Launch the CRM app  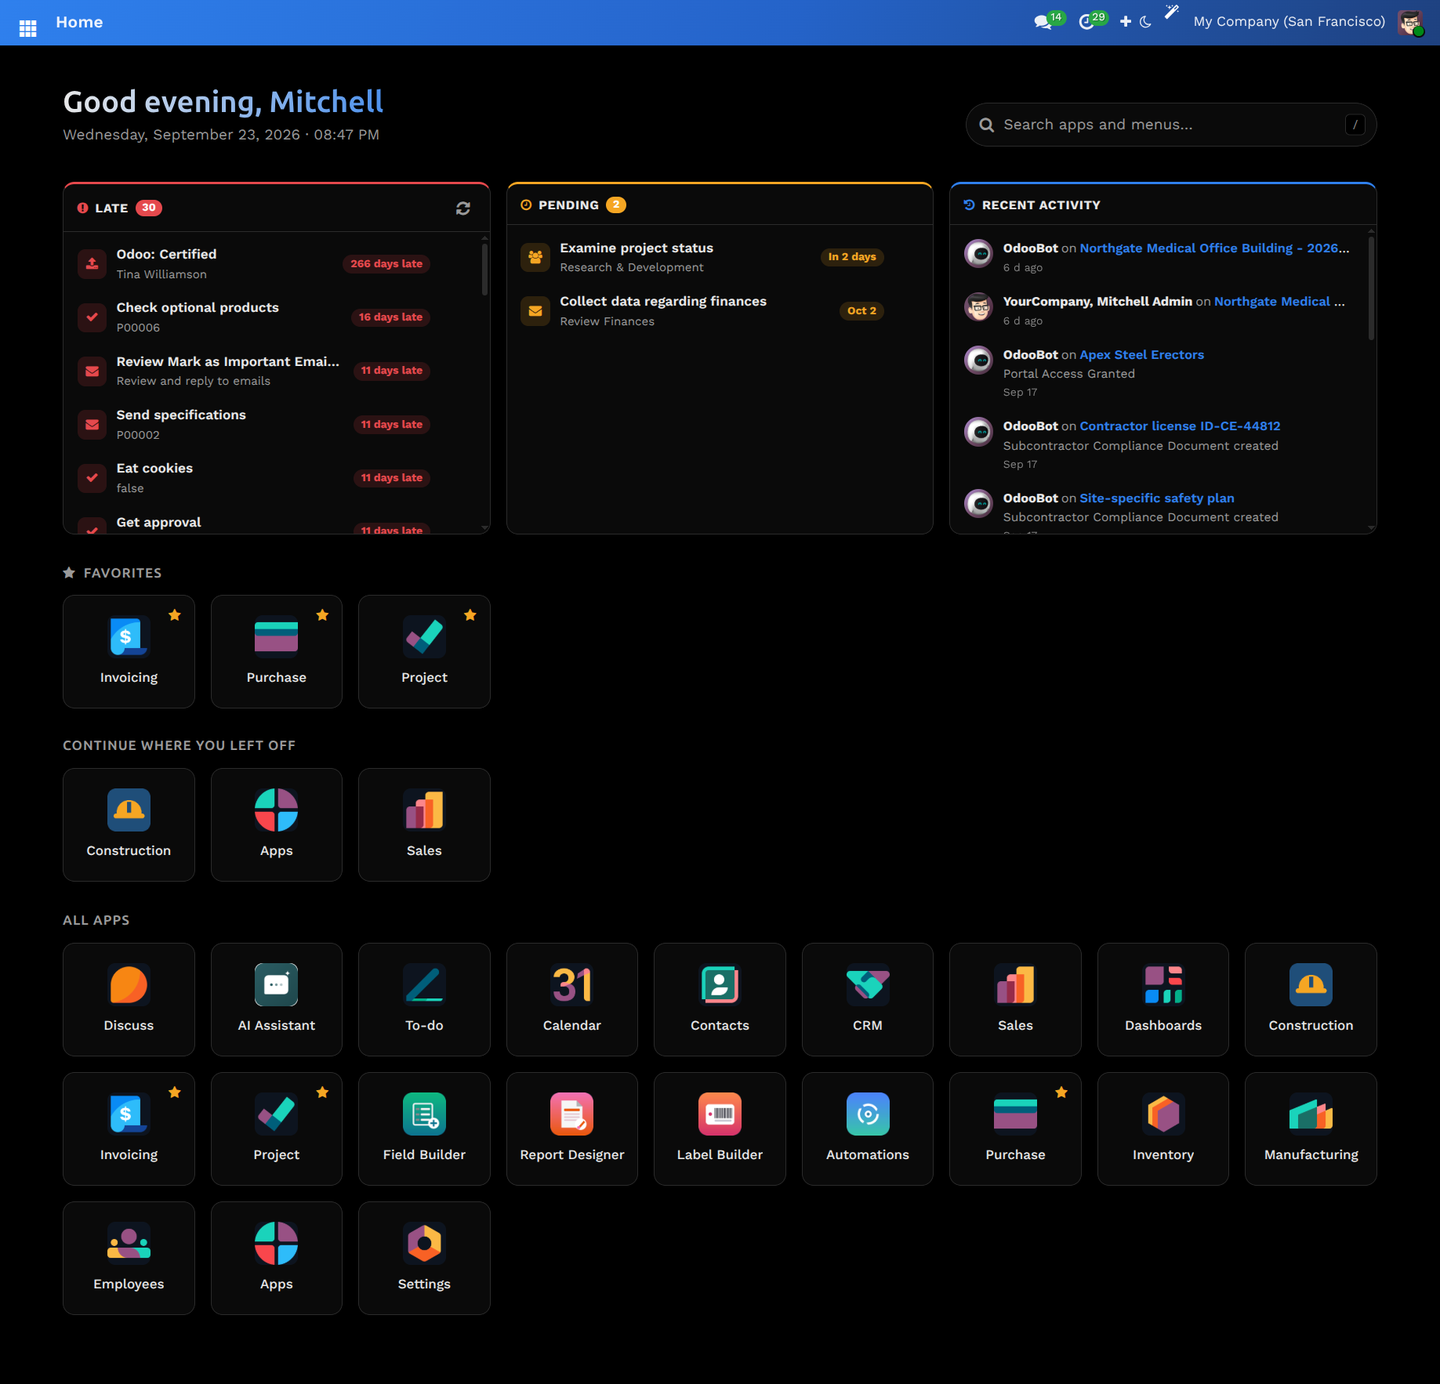pos(868,999)
